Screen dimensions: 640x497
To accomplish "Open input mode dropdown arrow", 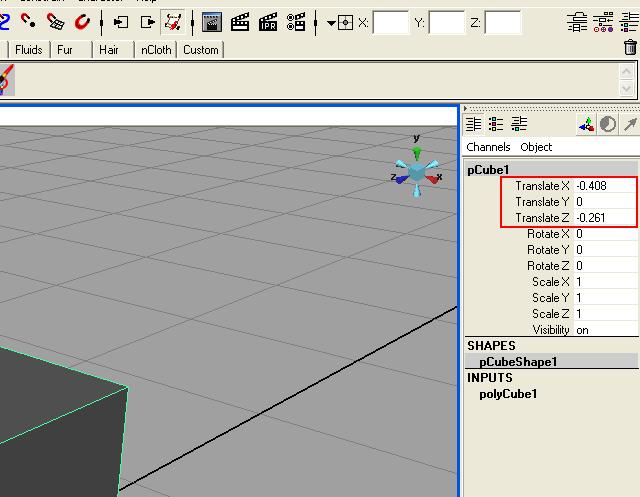I will tap(331, 23).
